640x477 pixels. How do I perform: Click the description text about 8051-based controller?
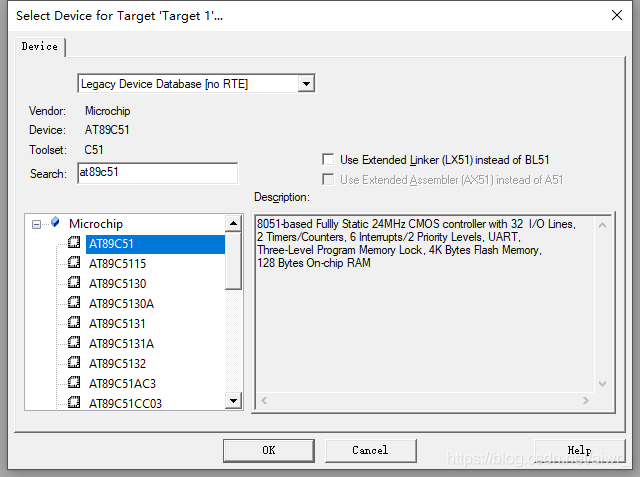(x=416, y=244)
